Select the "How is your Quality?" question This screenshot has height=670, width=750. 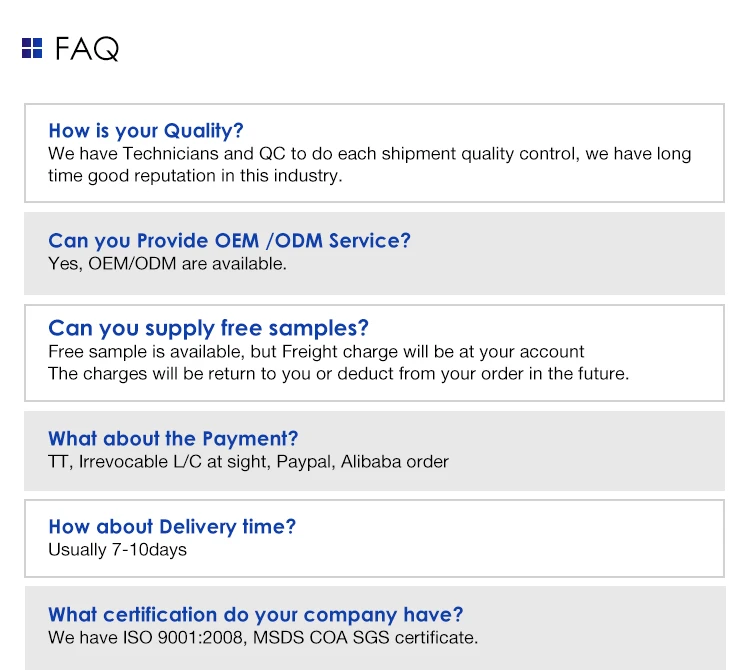click(146, 130)
